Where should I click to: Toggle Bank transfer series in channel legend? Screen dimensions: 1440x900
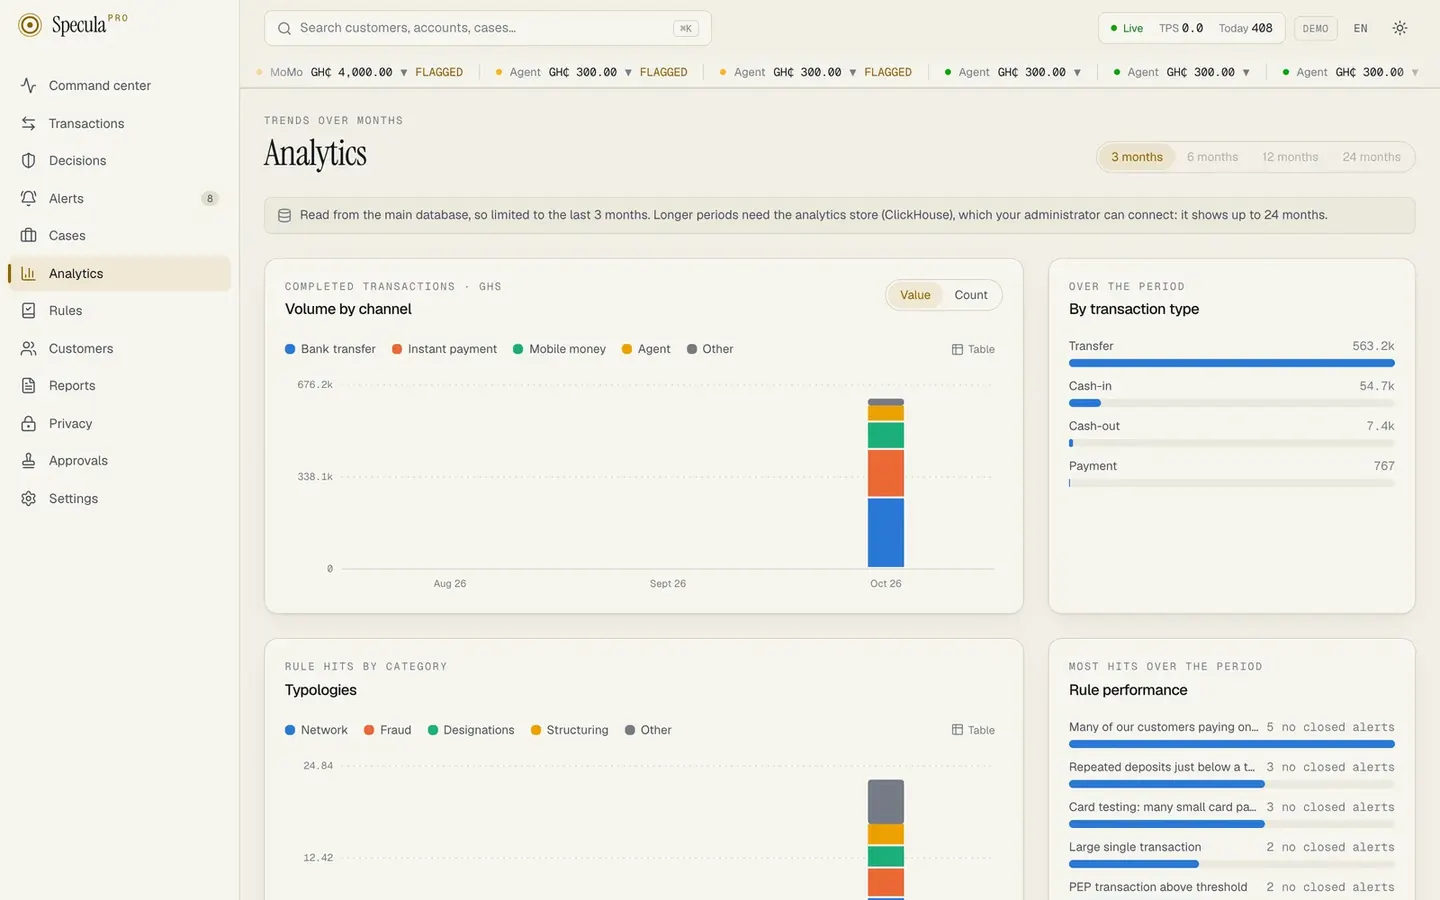[x=330, y=349]
